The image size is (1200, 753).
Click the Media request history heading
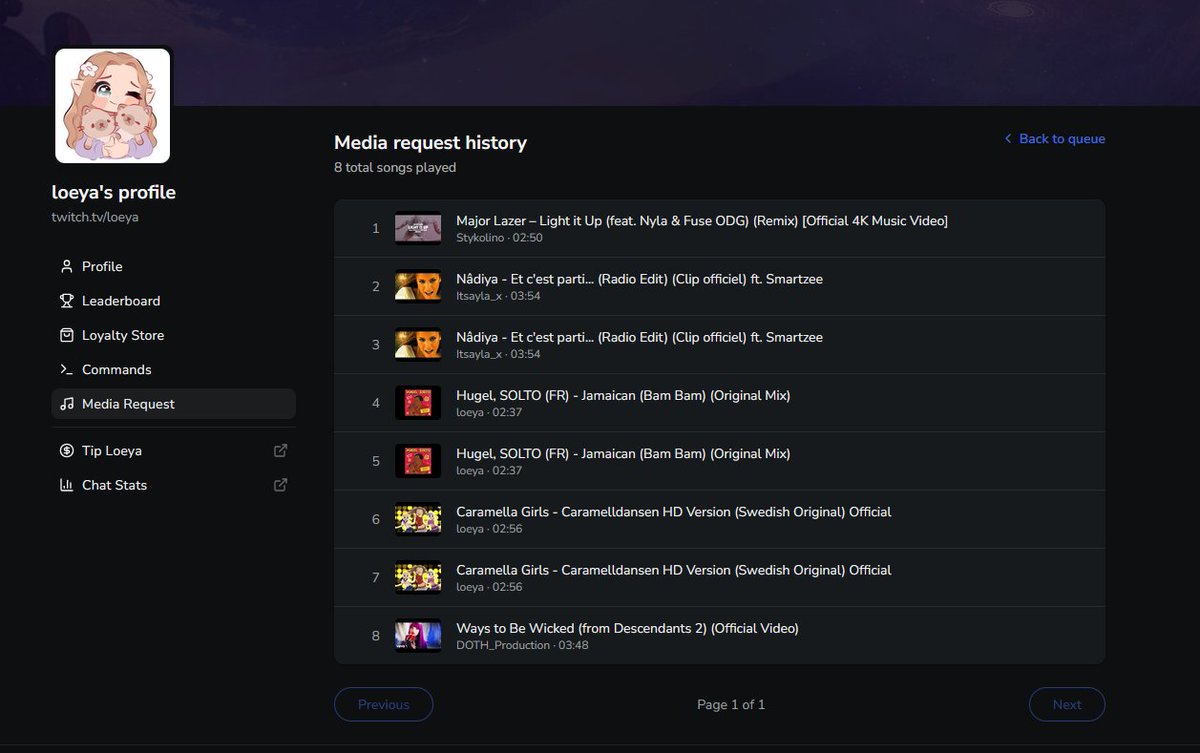(430, 143)
